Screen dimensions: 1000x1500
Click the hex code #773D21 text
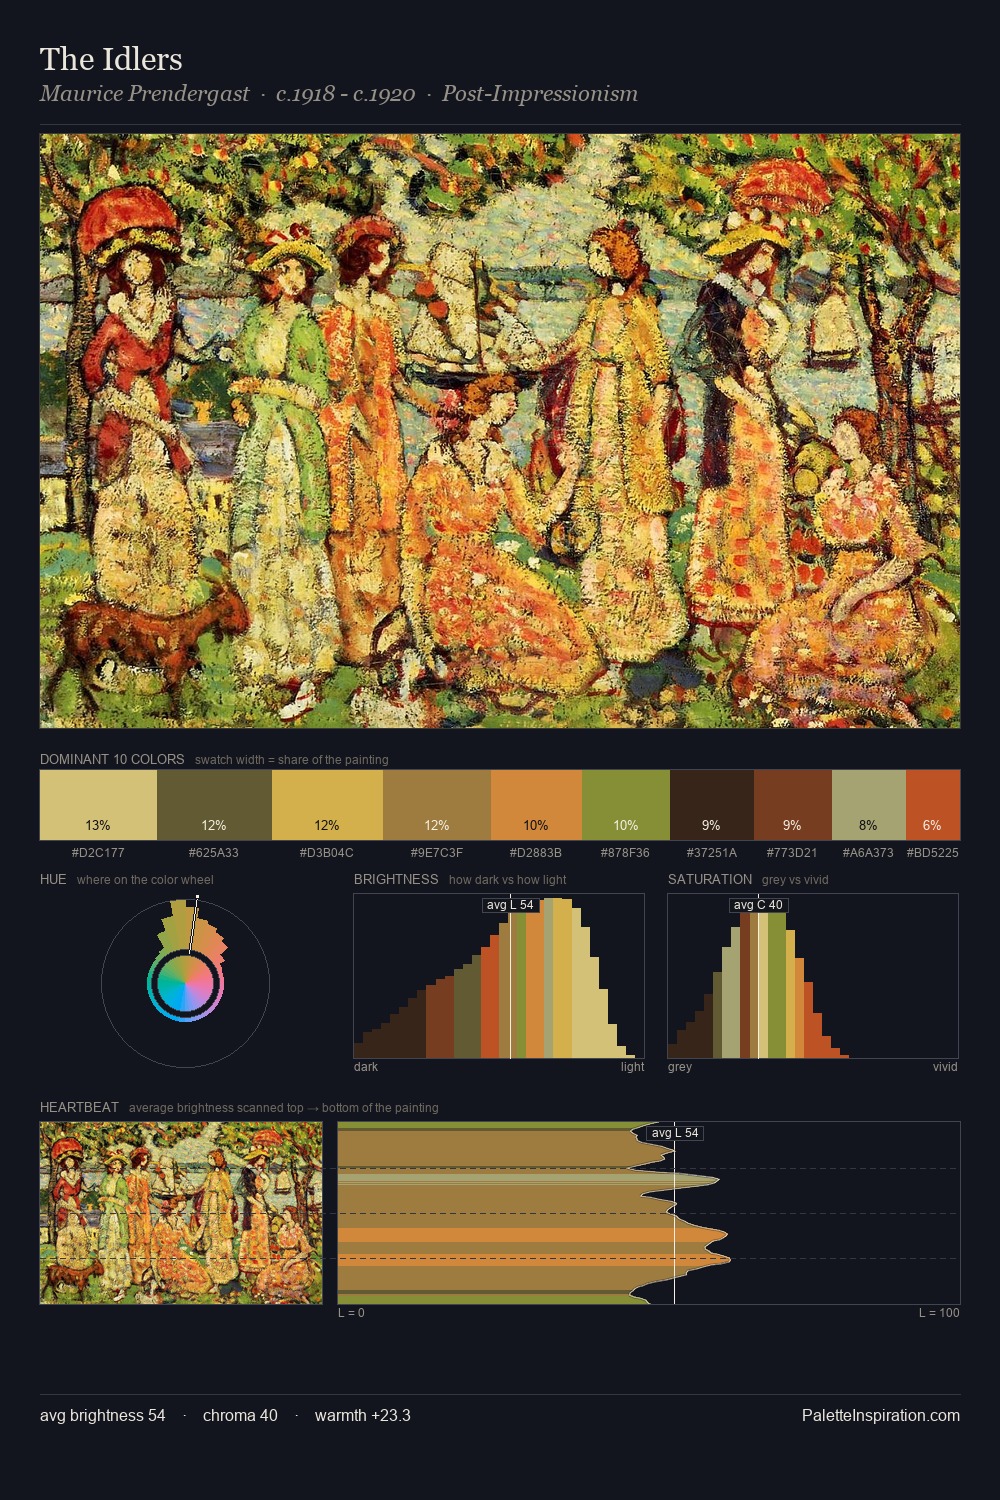pyautogui.click(x=793, y=853)
